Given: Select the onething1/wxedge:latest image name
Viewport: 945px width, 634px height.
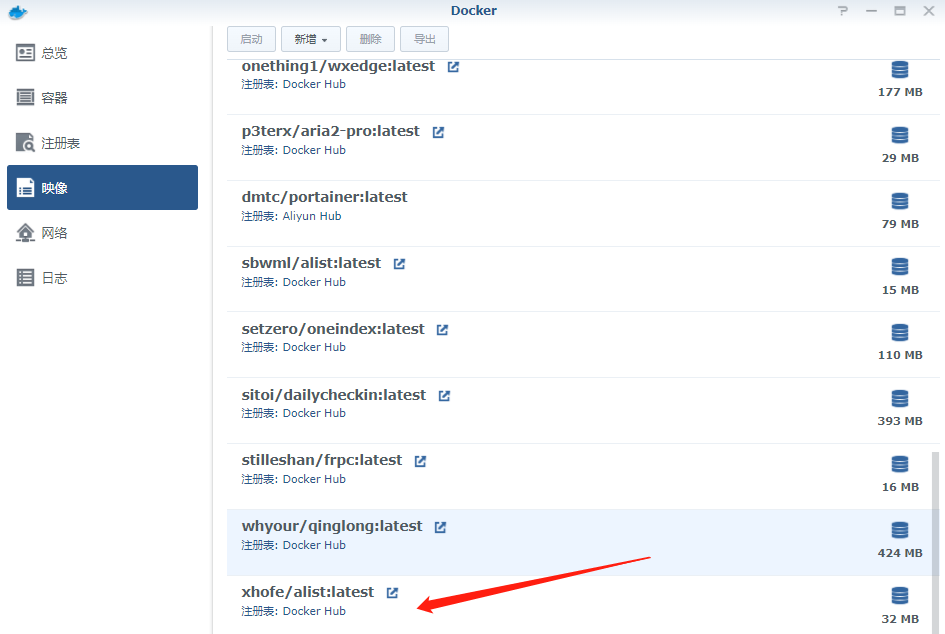Looking at the screenshot, I should (x=338, y=66).
